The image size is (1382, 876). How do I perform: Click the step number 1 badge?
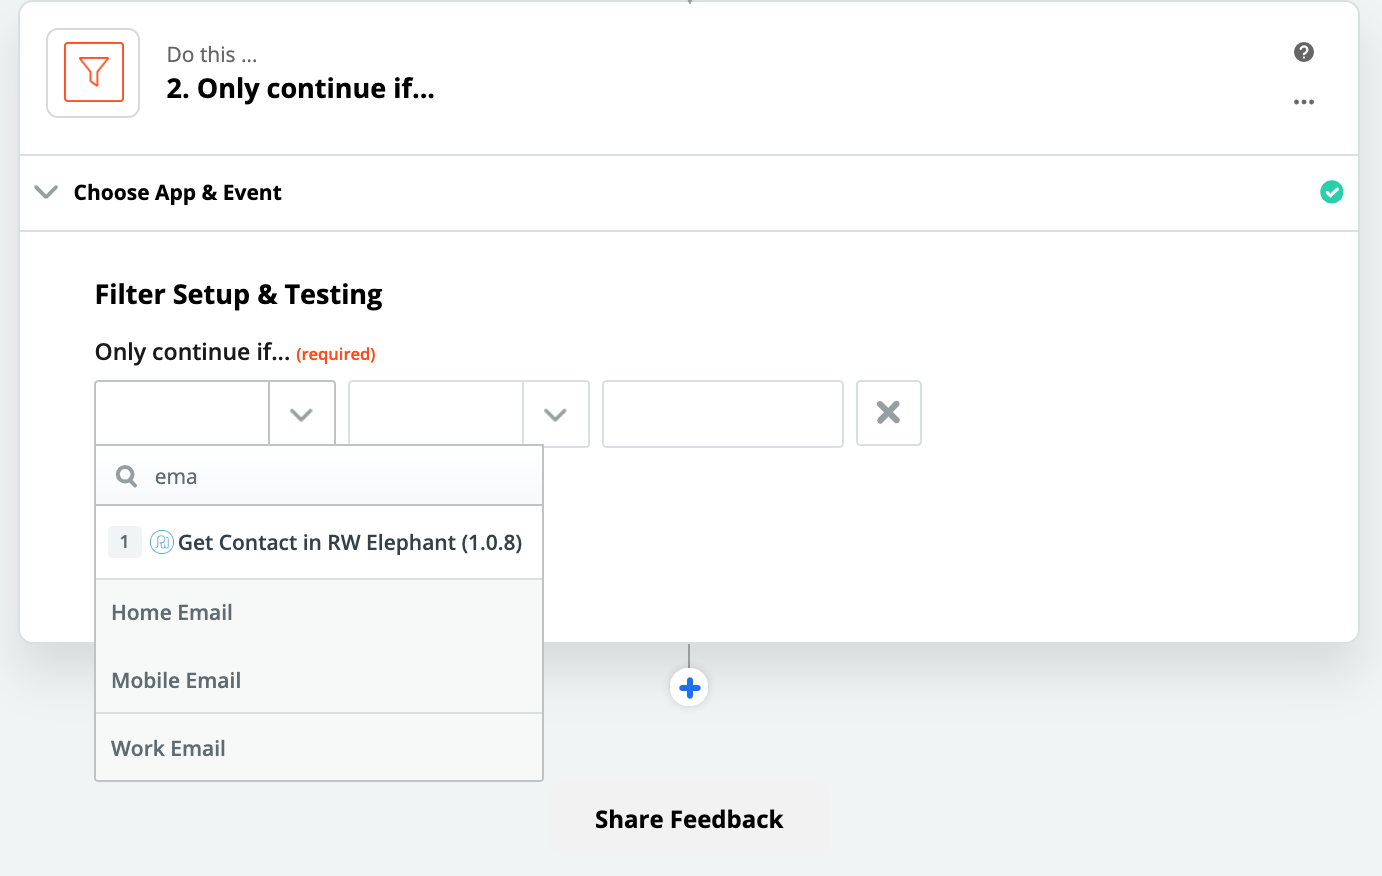click(x=124, y=542)
